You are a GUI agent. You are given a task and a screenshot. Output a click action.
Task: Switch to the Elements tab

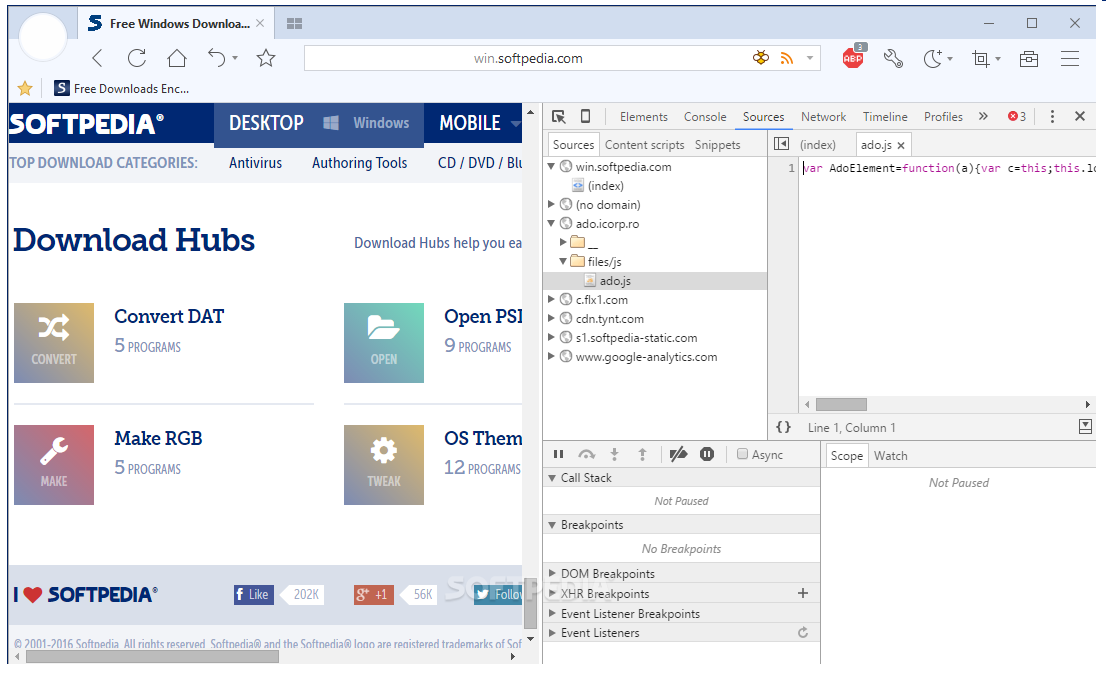click(643, 117)
